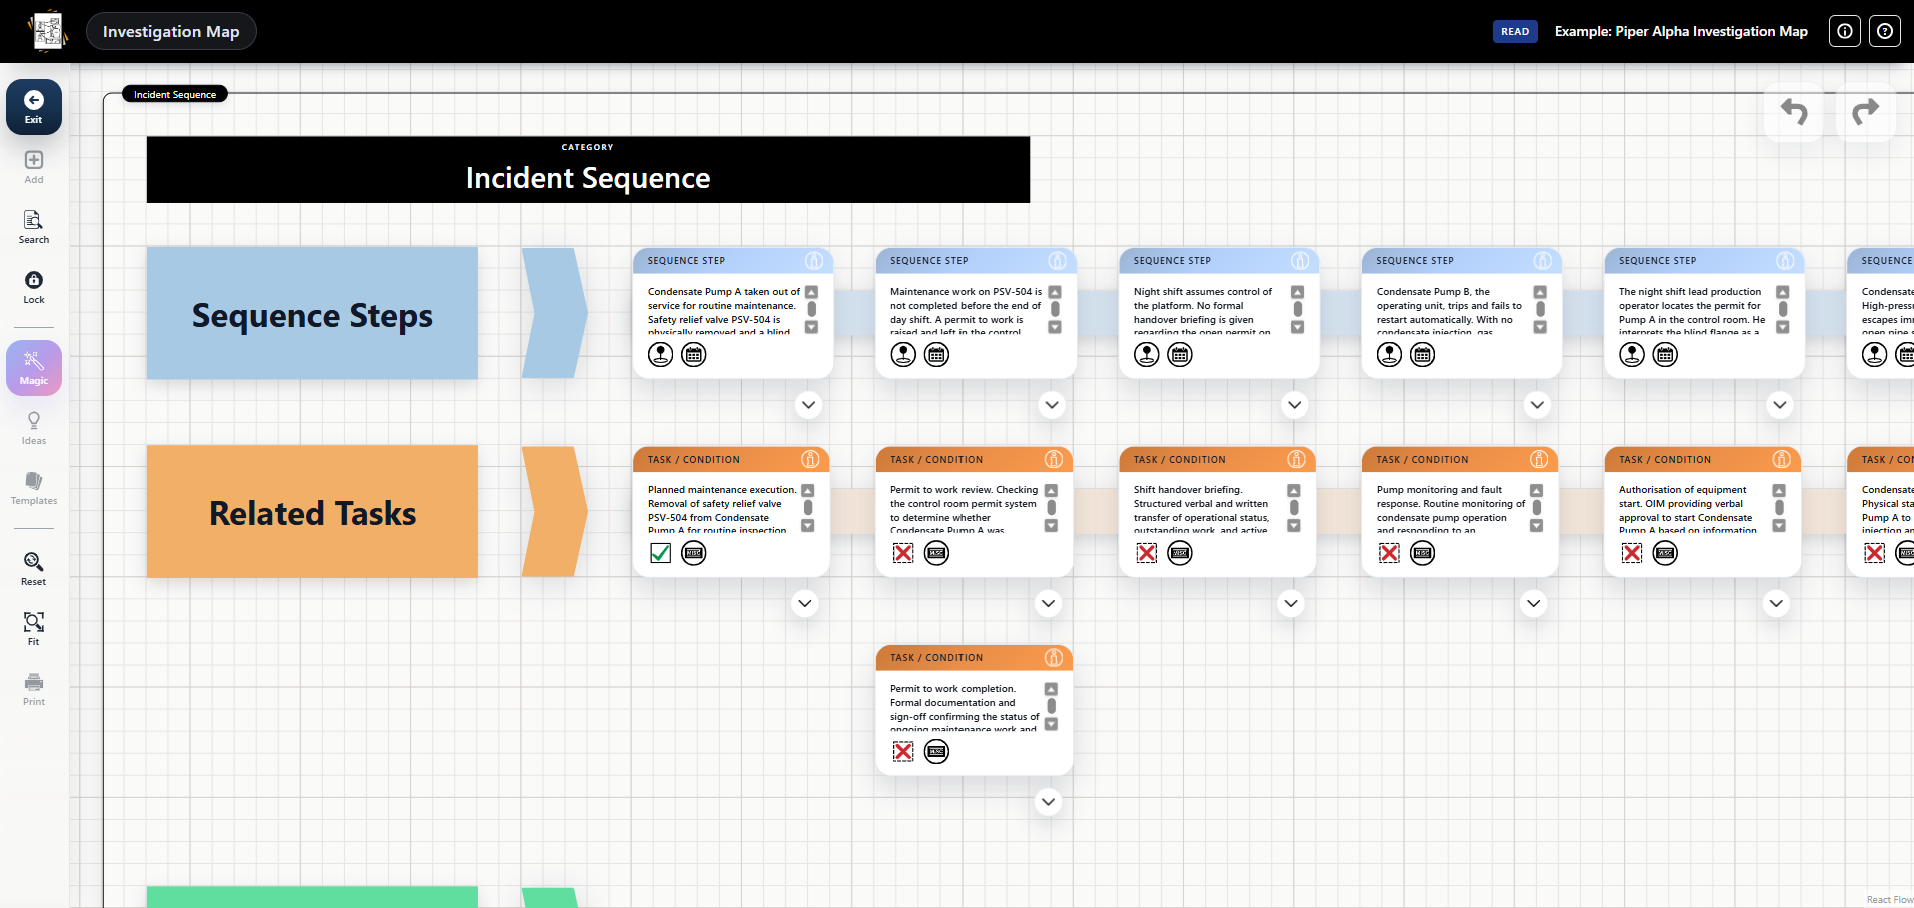Viewport: 1914px width, 908px height.
Task: Open the Ideas lightbulb tool
Action: 34,428
